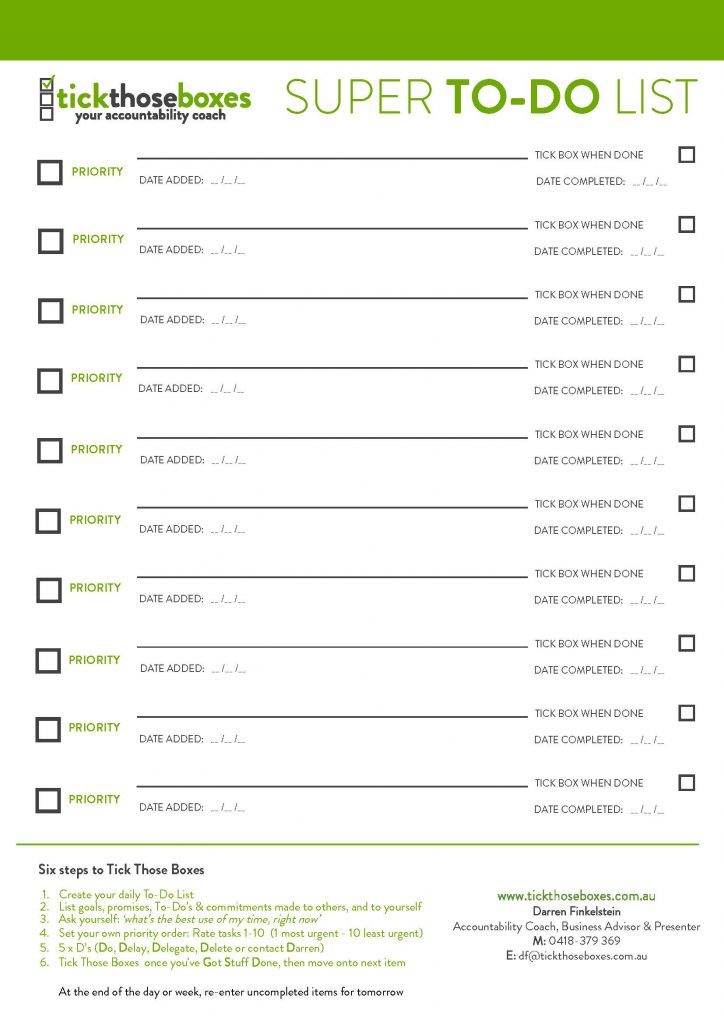Click the sixth row's Date Added field
This screenshot has height=1024, width=724.
[228, 530]
